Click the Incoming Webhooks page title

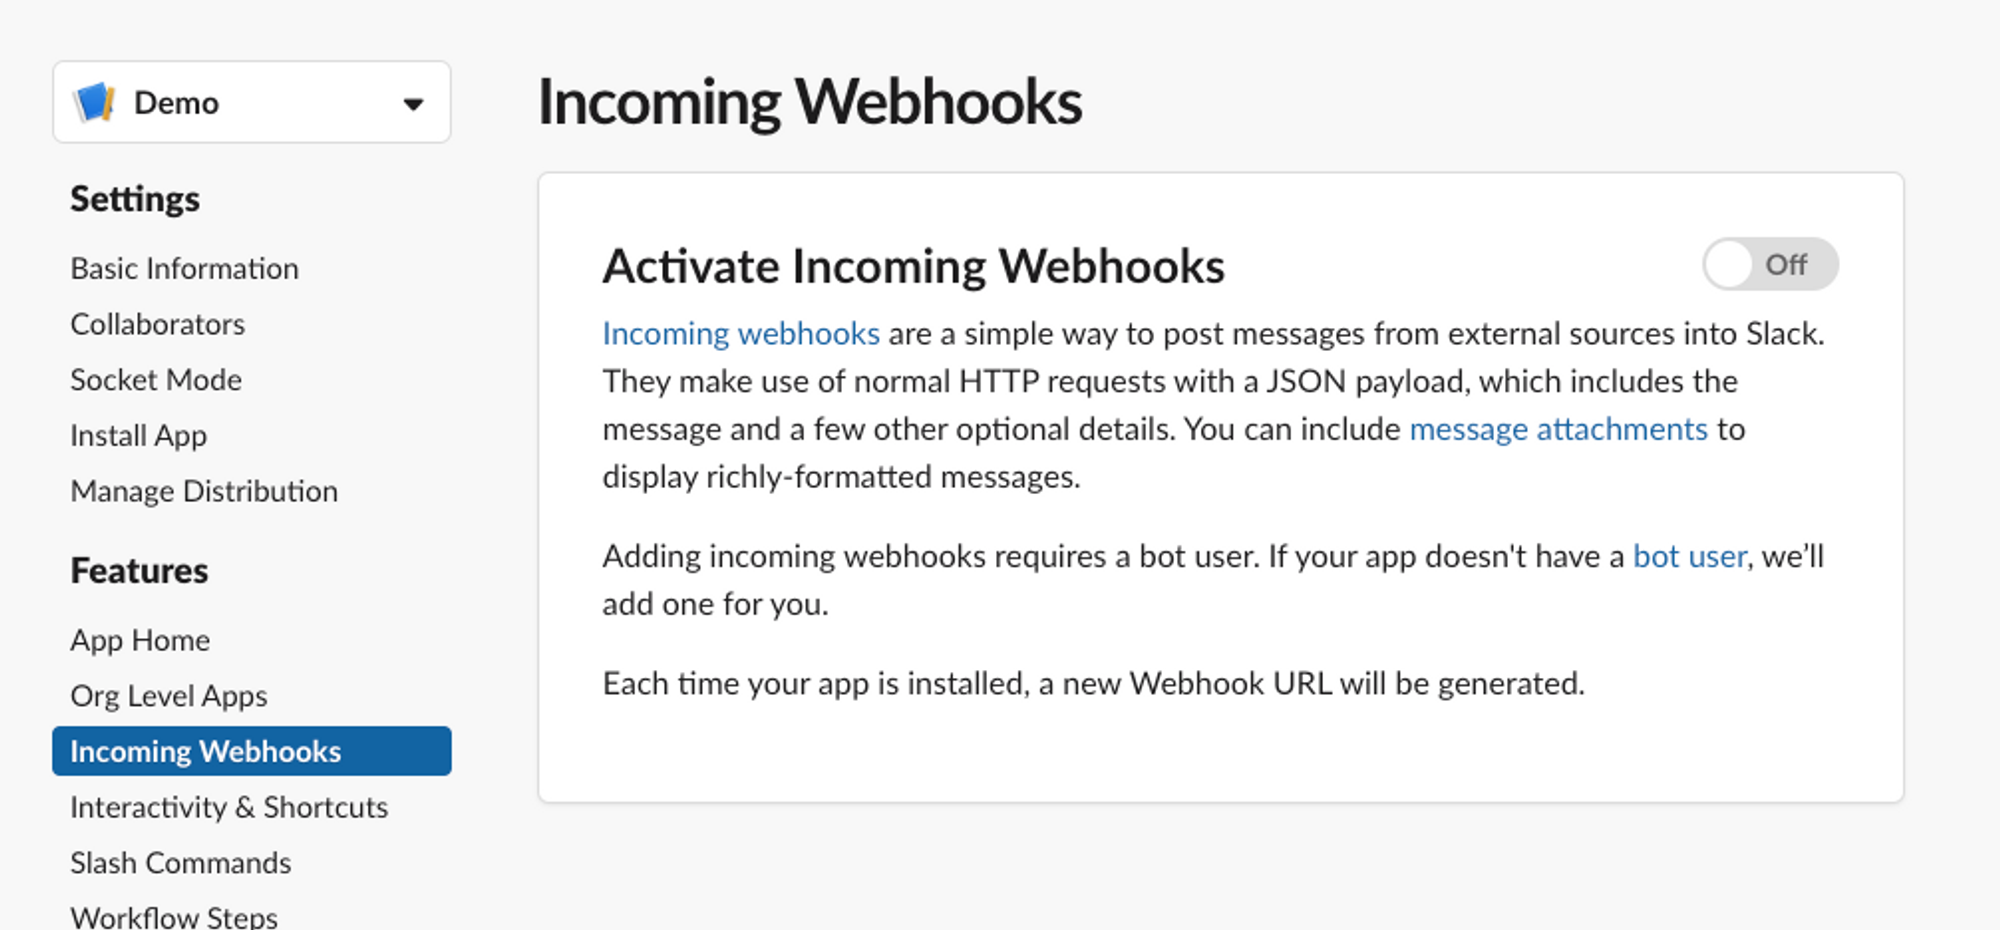809,102
